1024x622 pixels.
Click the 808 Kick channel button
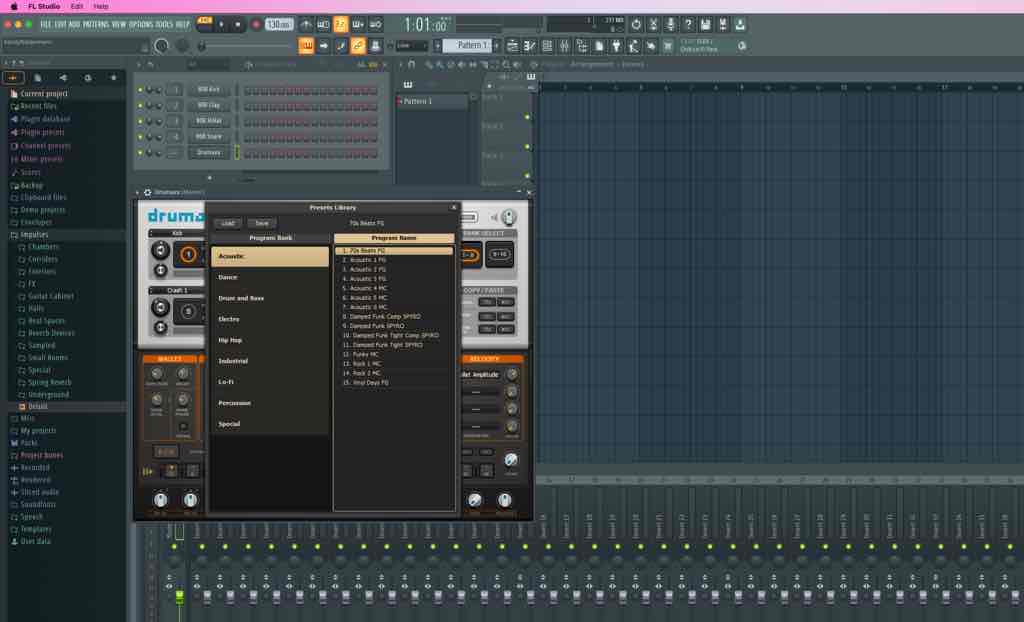coord(209,90)
